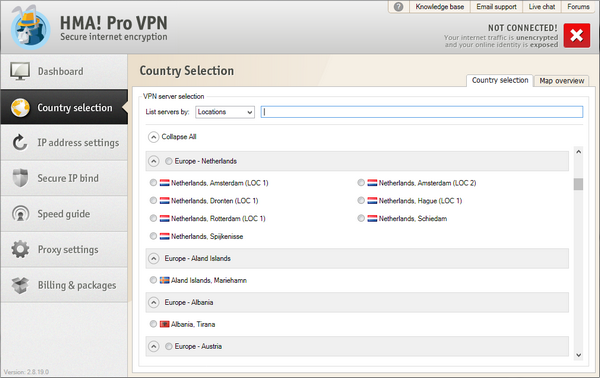
Task: Select Netherlands, Spijkenisse radio button
Action: coord(153,236)
